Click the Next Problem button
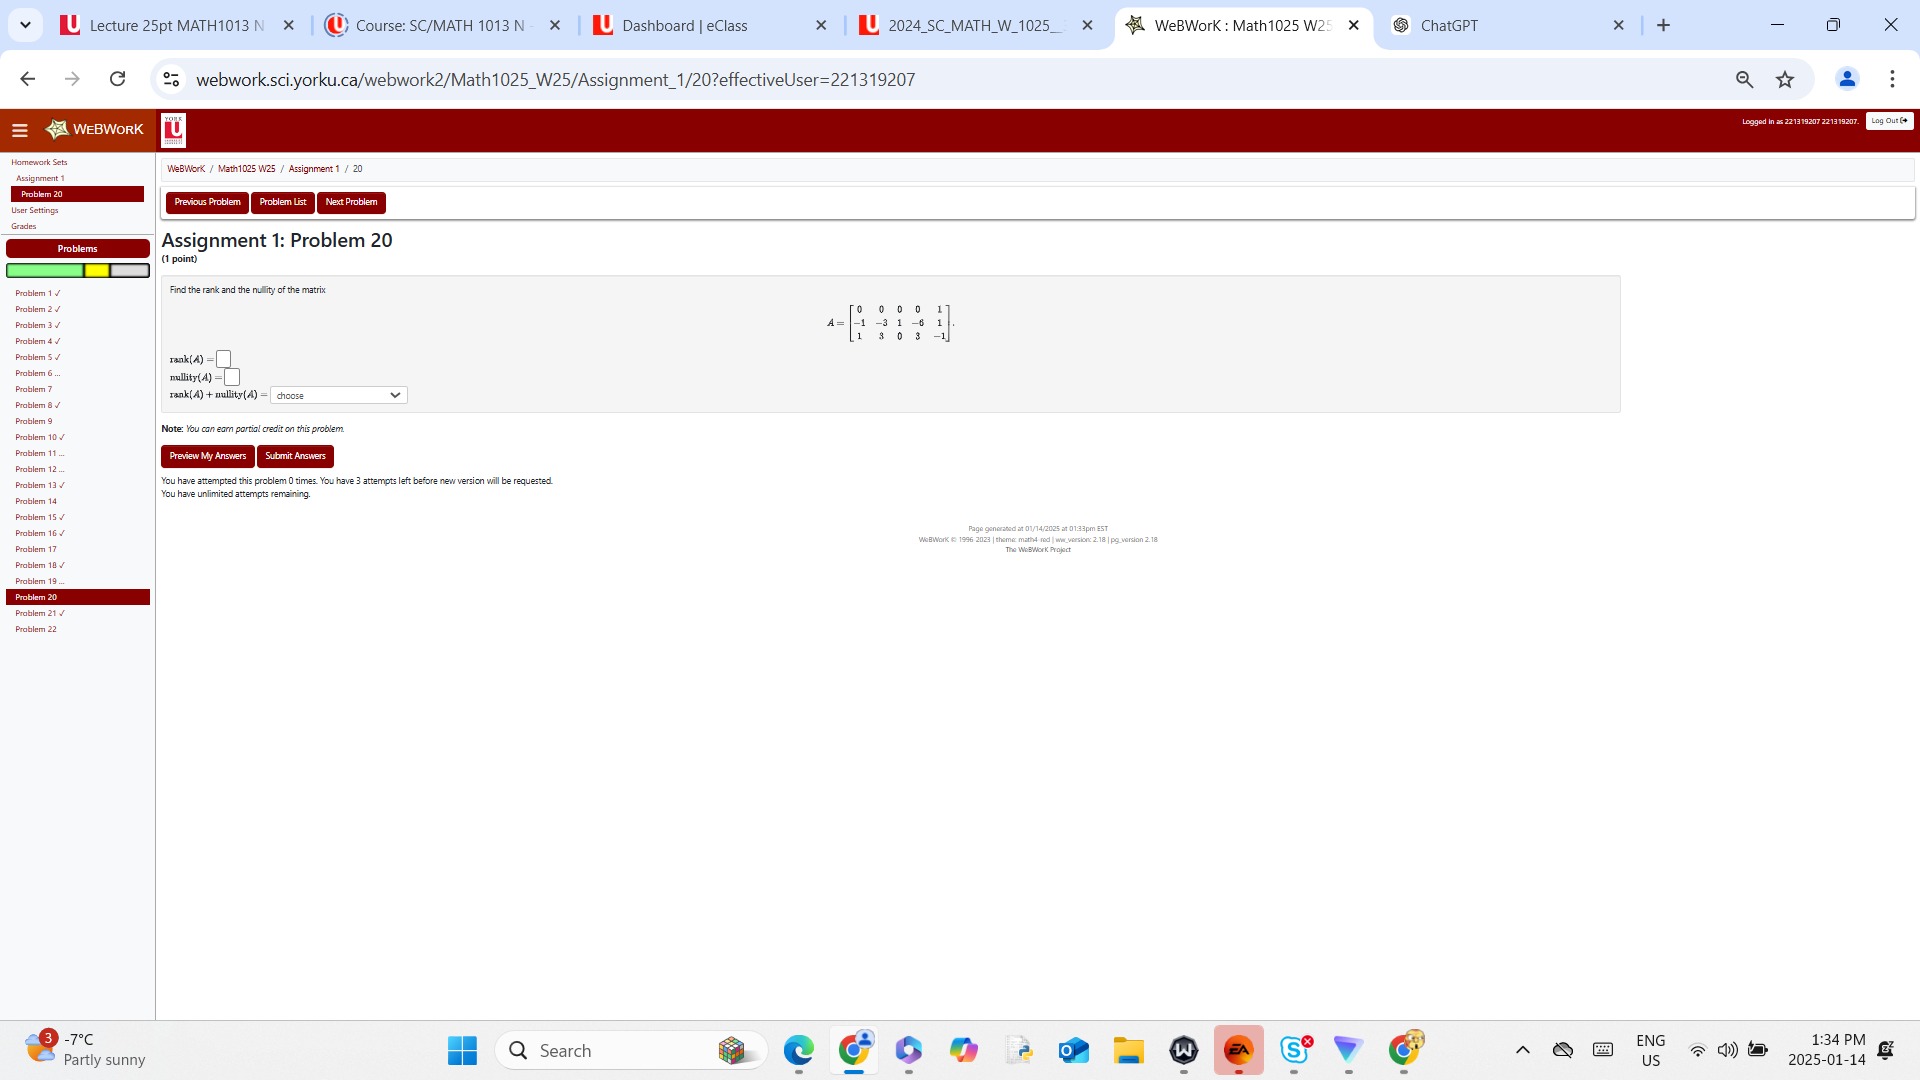 pos(351,202)
